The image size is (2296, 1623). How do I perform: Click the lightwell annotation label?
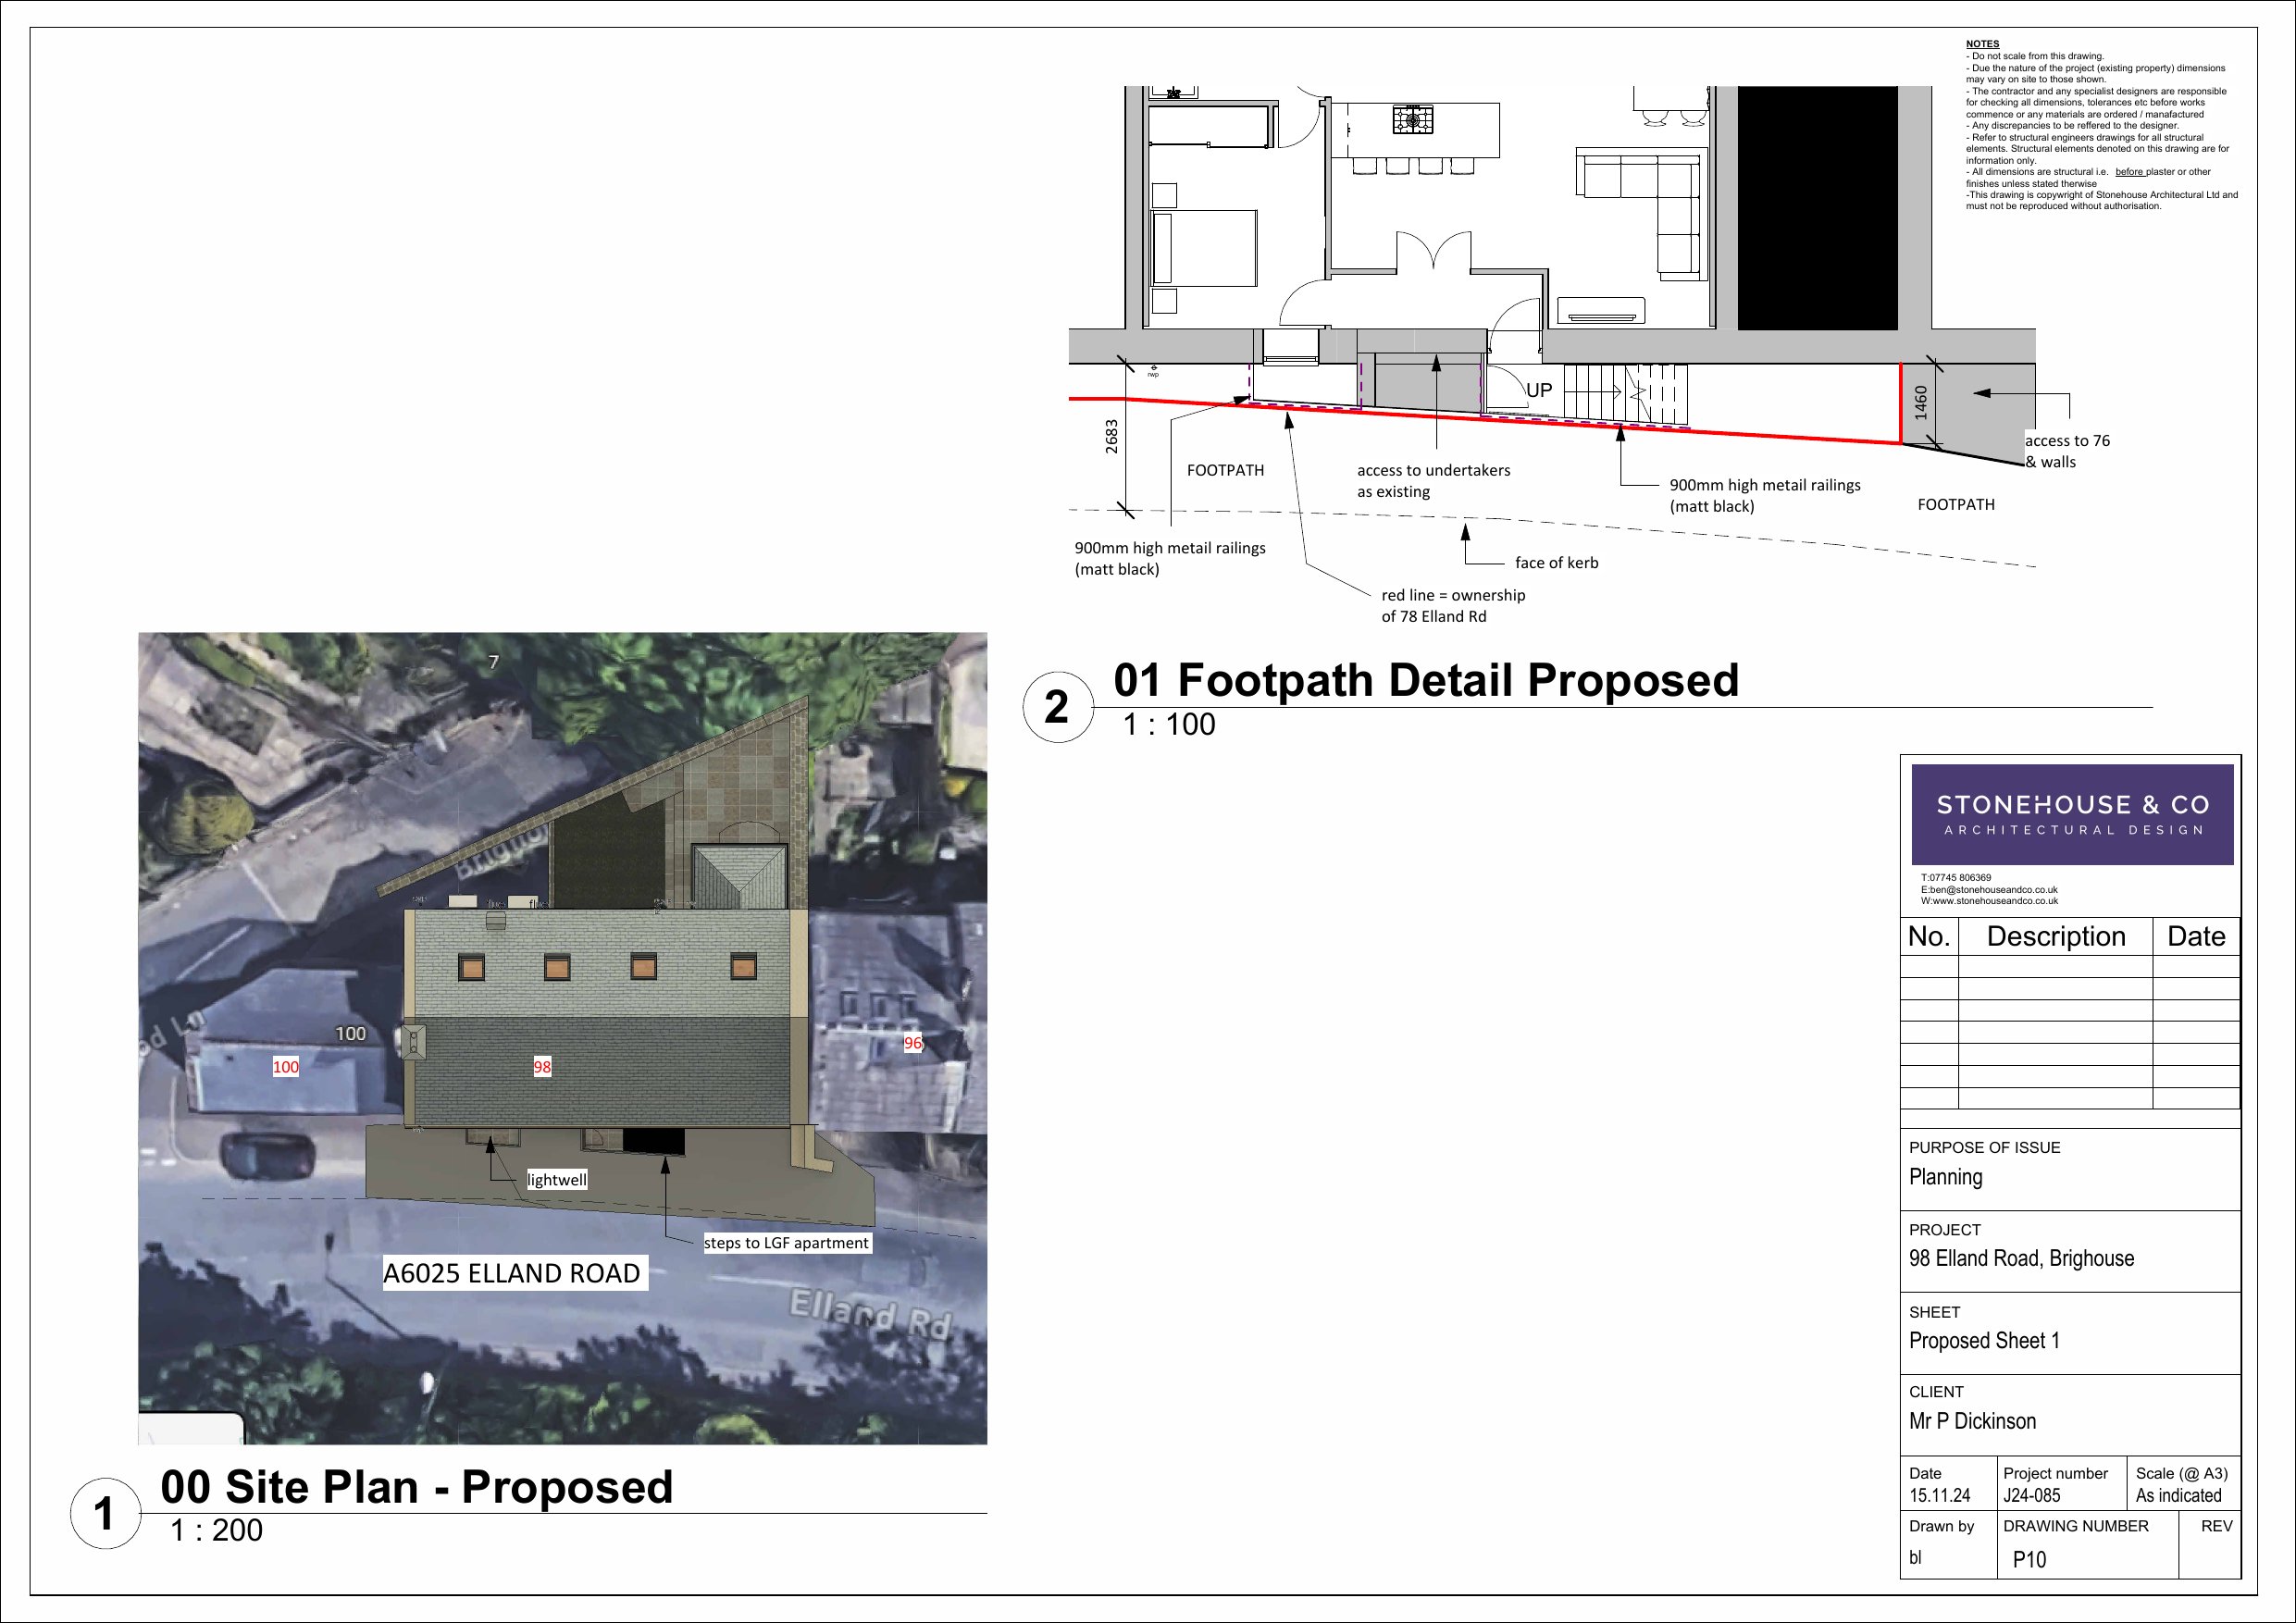tap(557, 1180)
